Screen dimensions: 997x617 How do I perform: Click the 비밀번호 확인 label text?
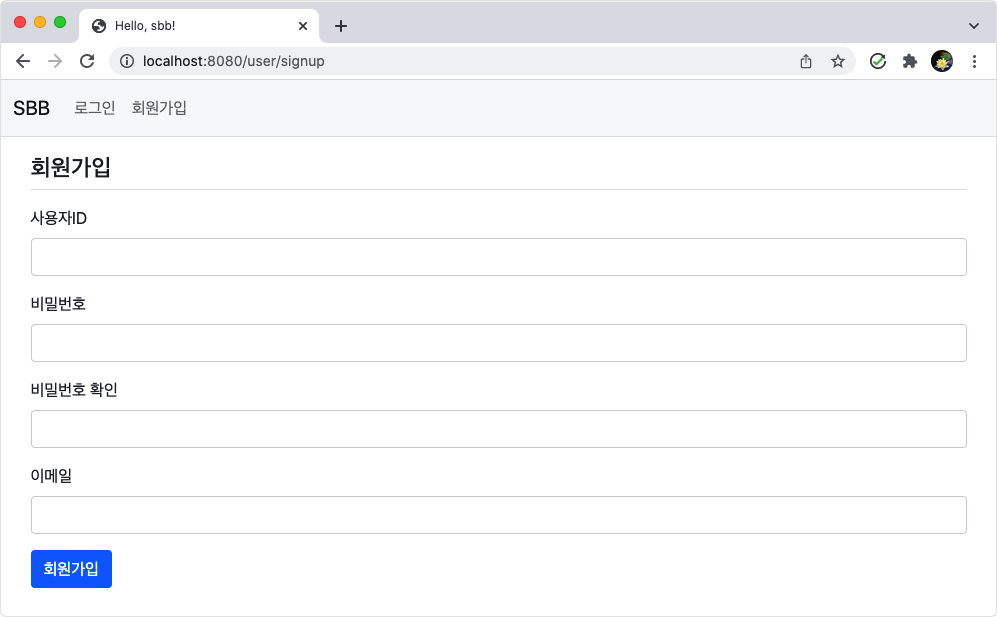(74, 390)
